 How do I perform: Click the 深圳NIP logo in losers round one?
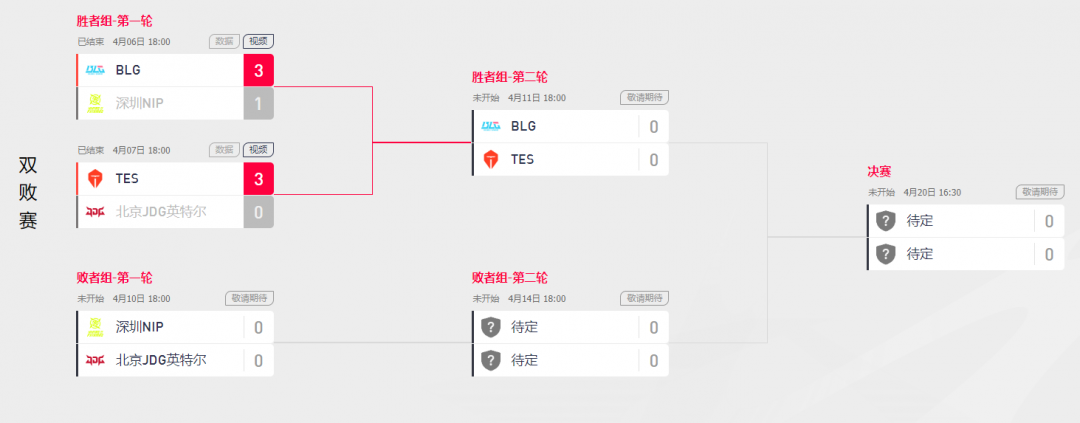pyautogui.click(x=95, y=327)
